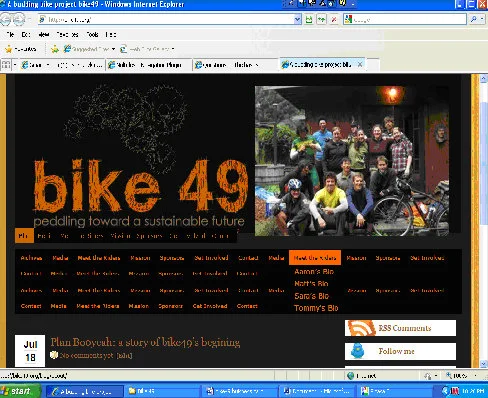Open the search provider options arrow
Screen dimensions: 488x398
click(x=482, y=19)
